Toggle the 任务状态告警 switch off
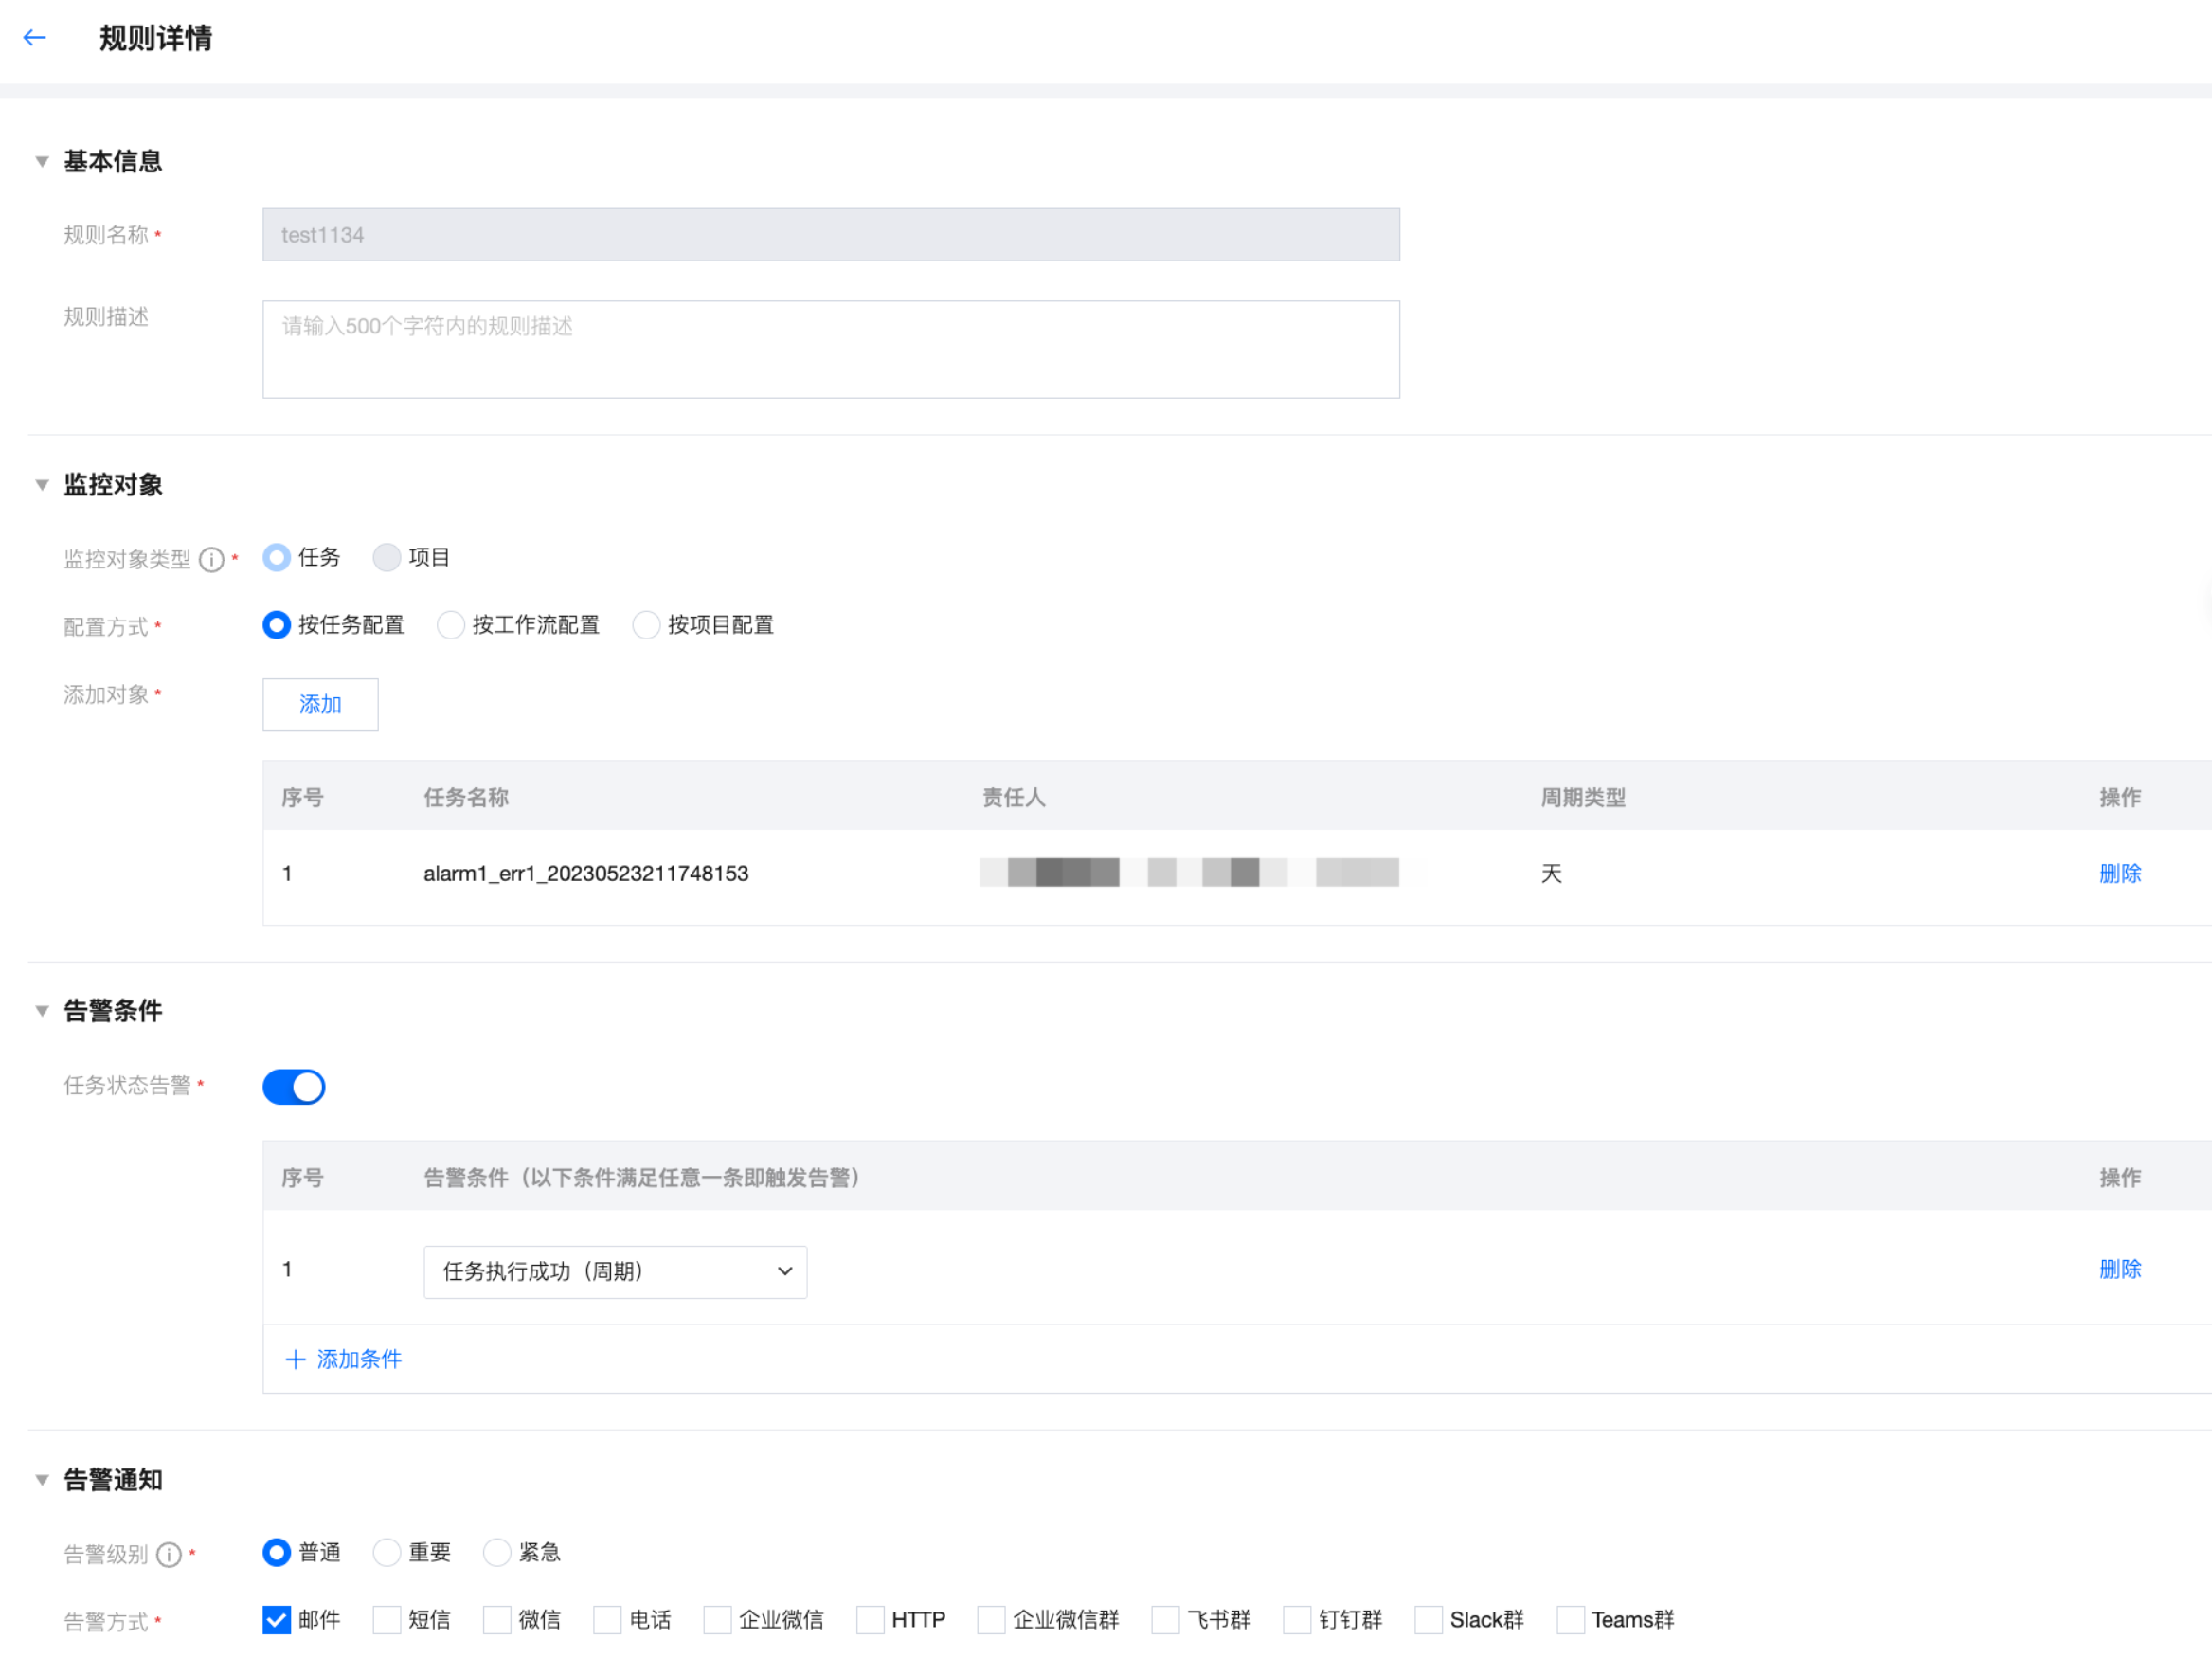The width and height of the screenshot is (2212, 1657). point(293,1087)
